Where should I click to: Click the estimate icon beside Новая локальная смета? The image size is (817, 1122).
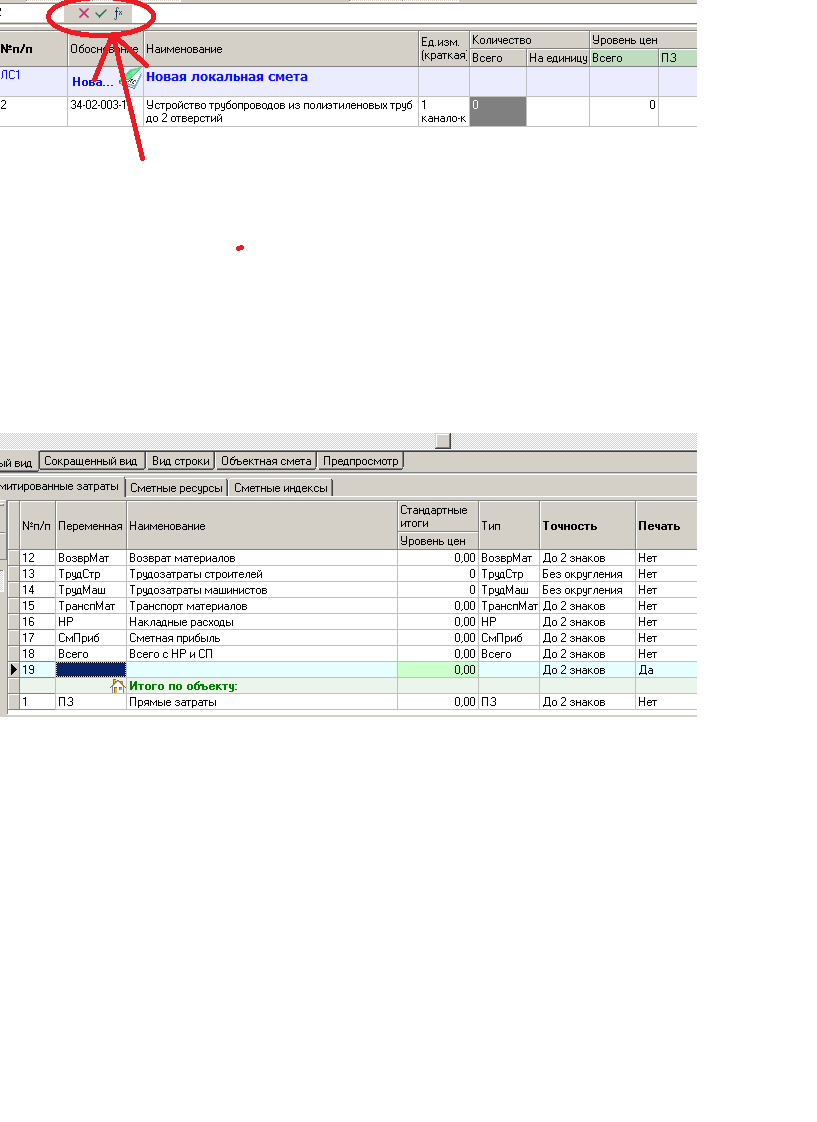pyautogui.click(x=131, y=78)
